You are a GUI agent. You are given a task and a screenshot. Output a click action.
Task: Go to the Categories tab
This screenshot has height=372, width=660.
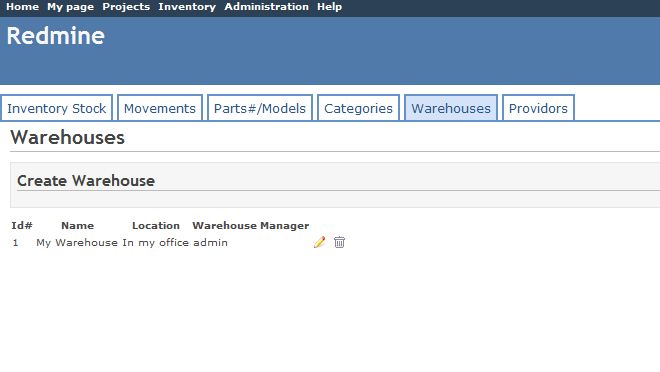click(358, 108)
